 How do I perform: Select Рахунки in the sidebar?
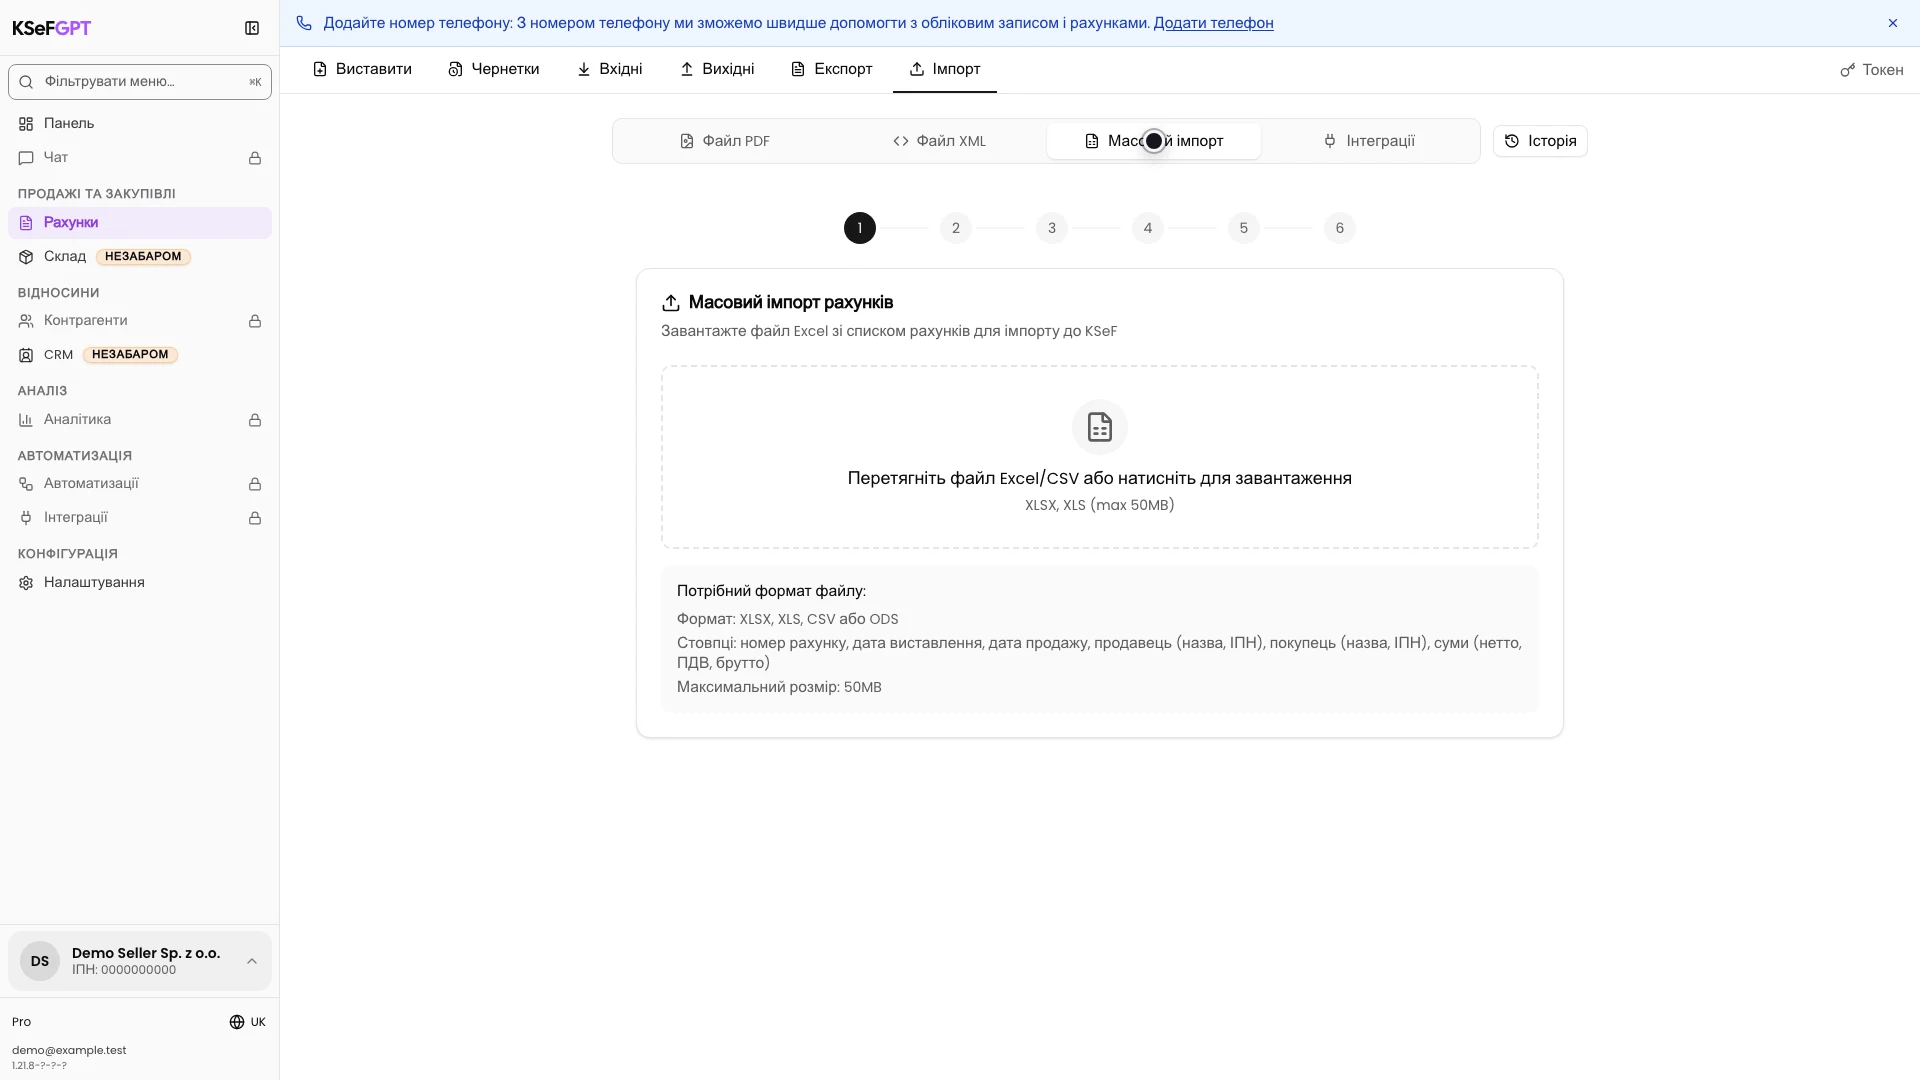coord(140,222)
